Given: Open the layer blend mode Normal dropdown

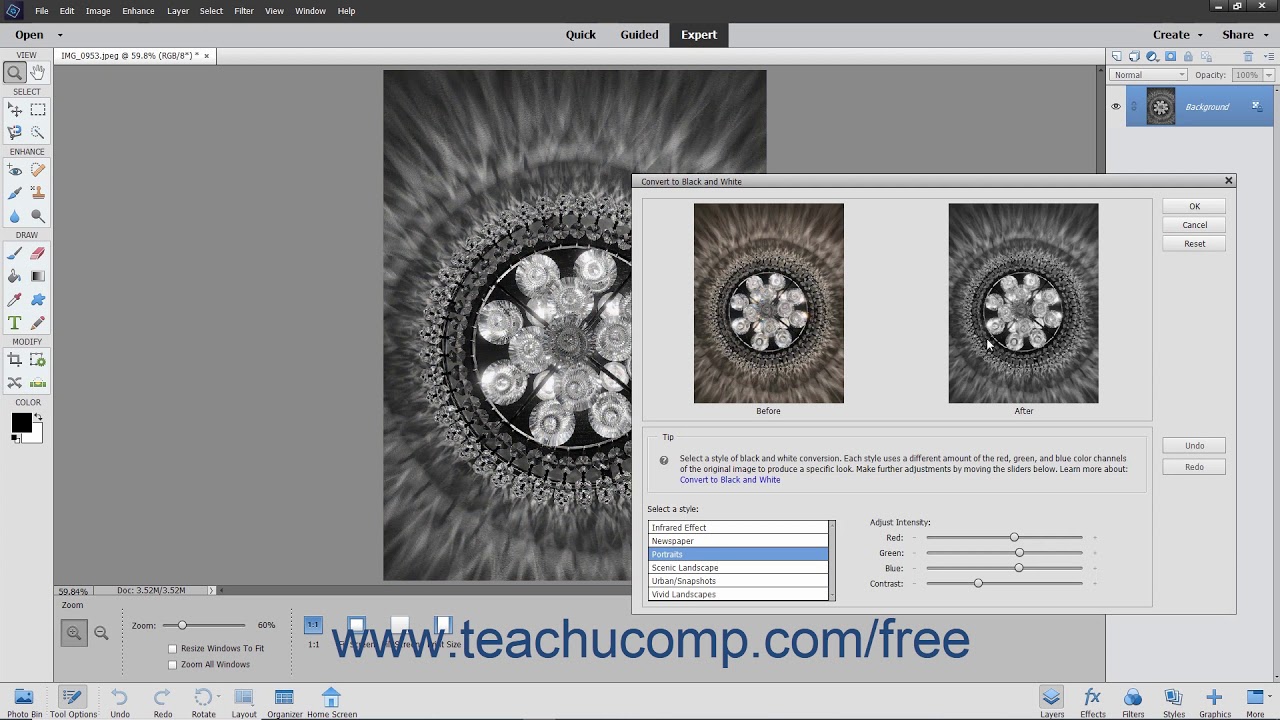Looking at the screenshot, I should point(1148,75).
